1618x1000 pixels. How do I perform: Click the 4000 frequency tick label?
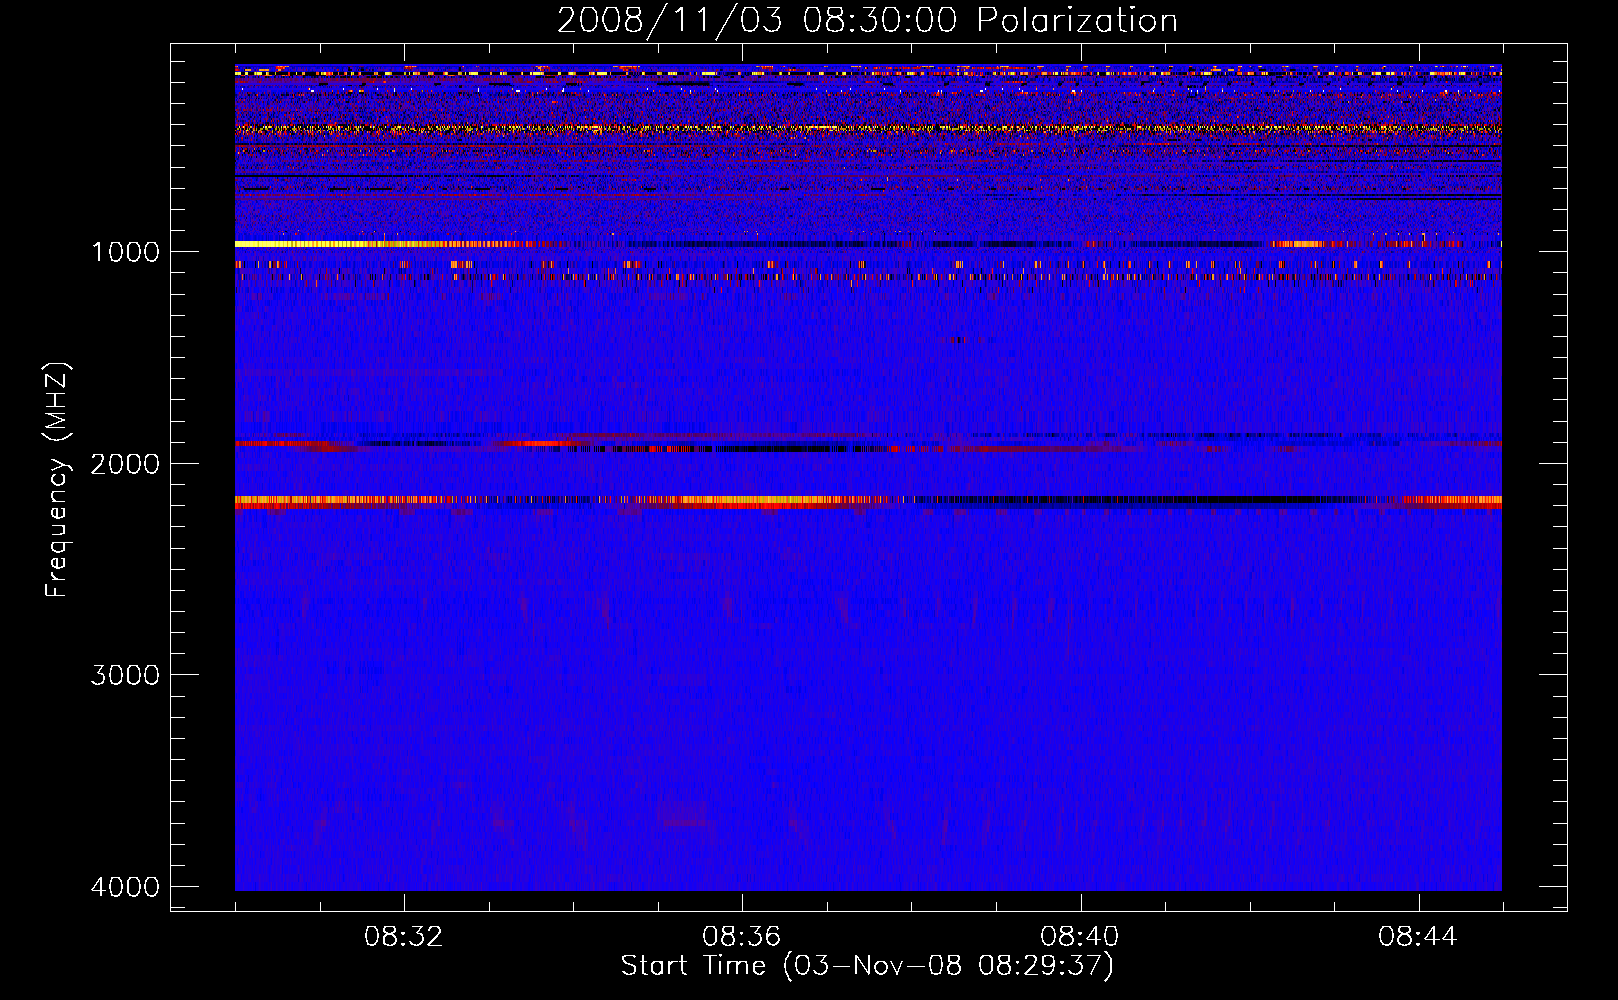pyautogui.click(x=125, y=887)
